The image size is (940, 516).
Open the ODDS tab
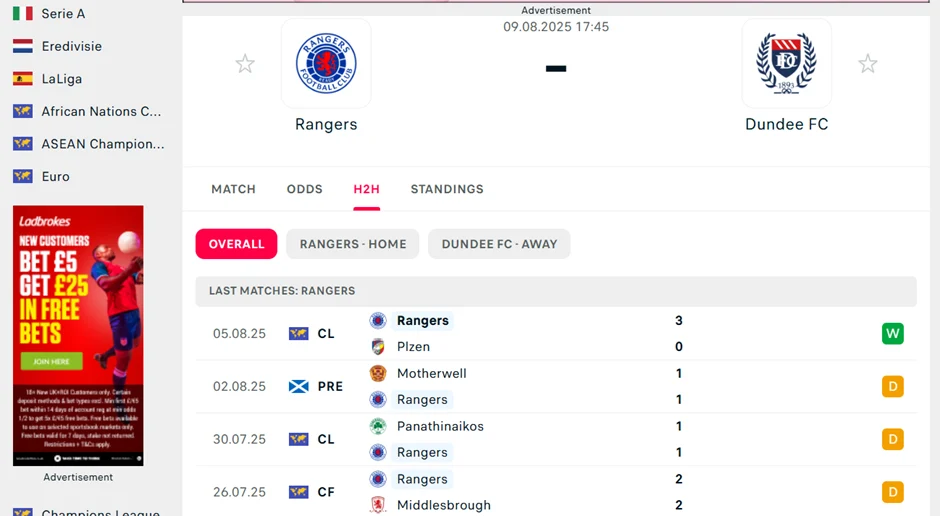tap(304, 189)
